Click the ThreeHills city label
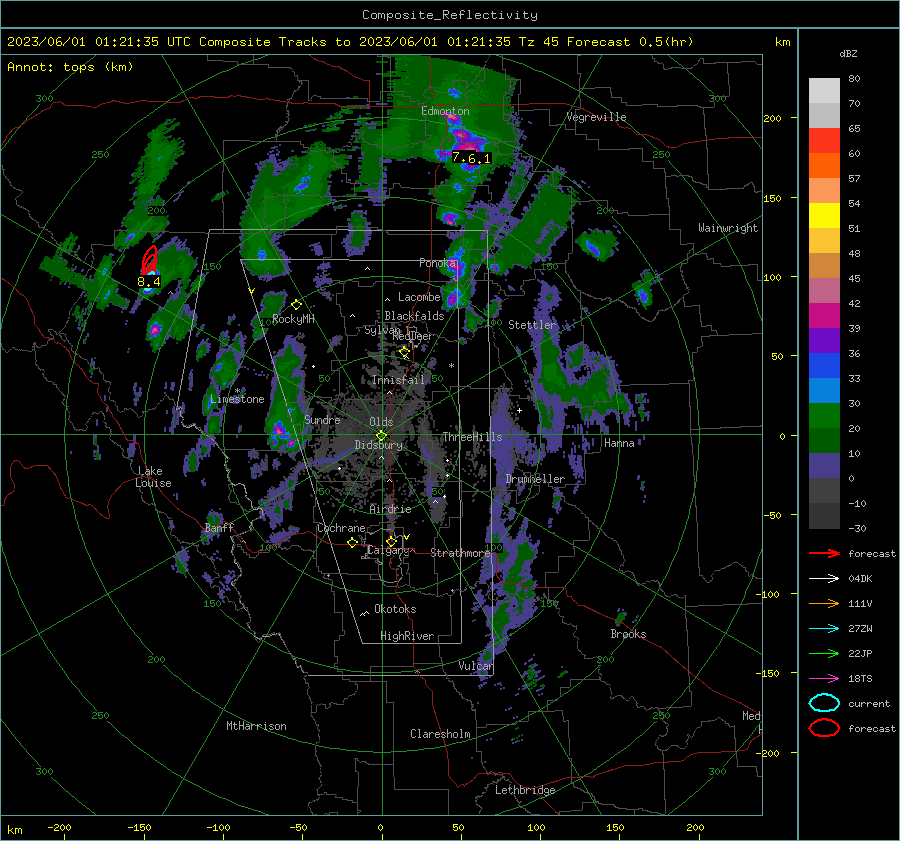Image resolution: width=900 pixels, height=841 pixels. tap(472, 437)
